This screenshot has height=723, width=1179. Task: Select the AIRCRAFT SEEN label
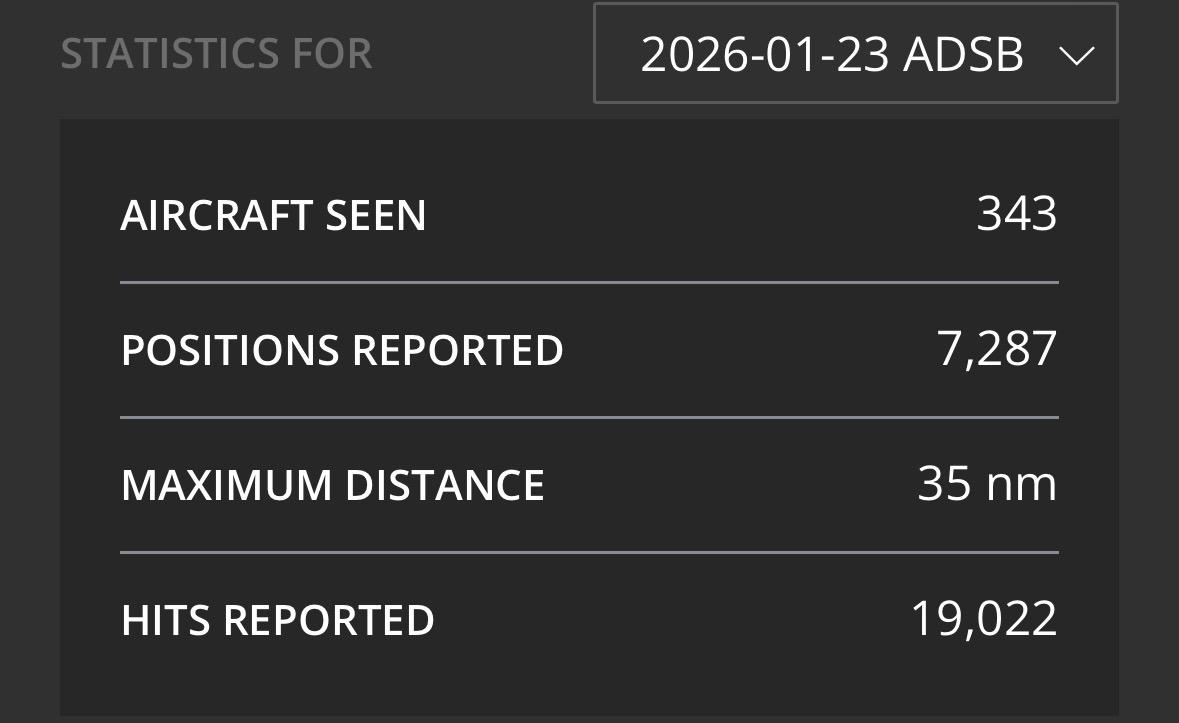click(273, 216)
